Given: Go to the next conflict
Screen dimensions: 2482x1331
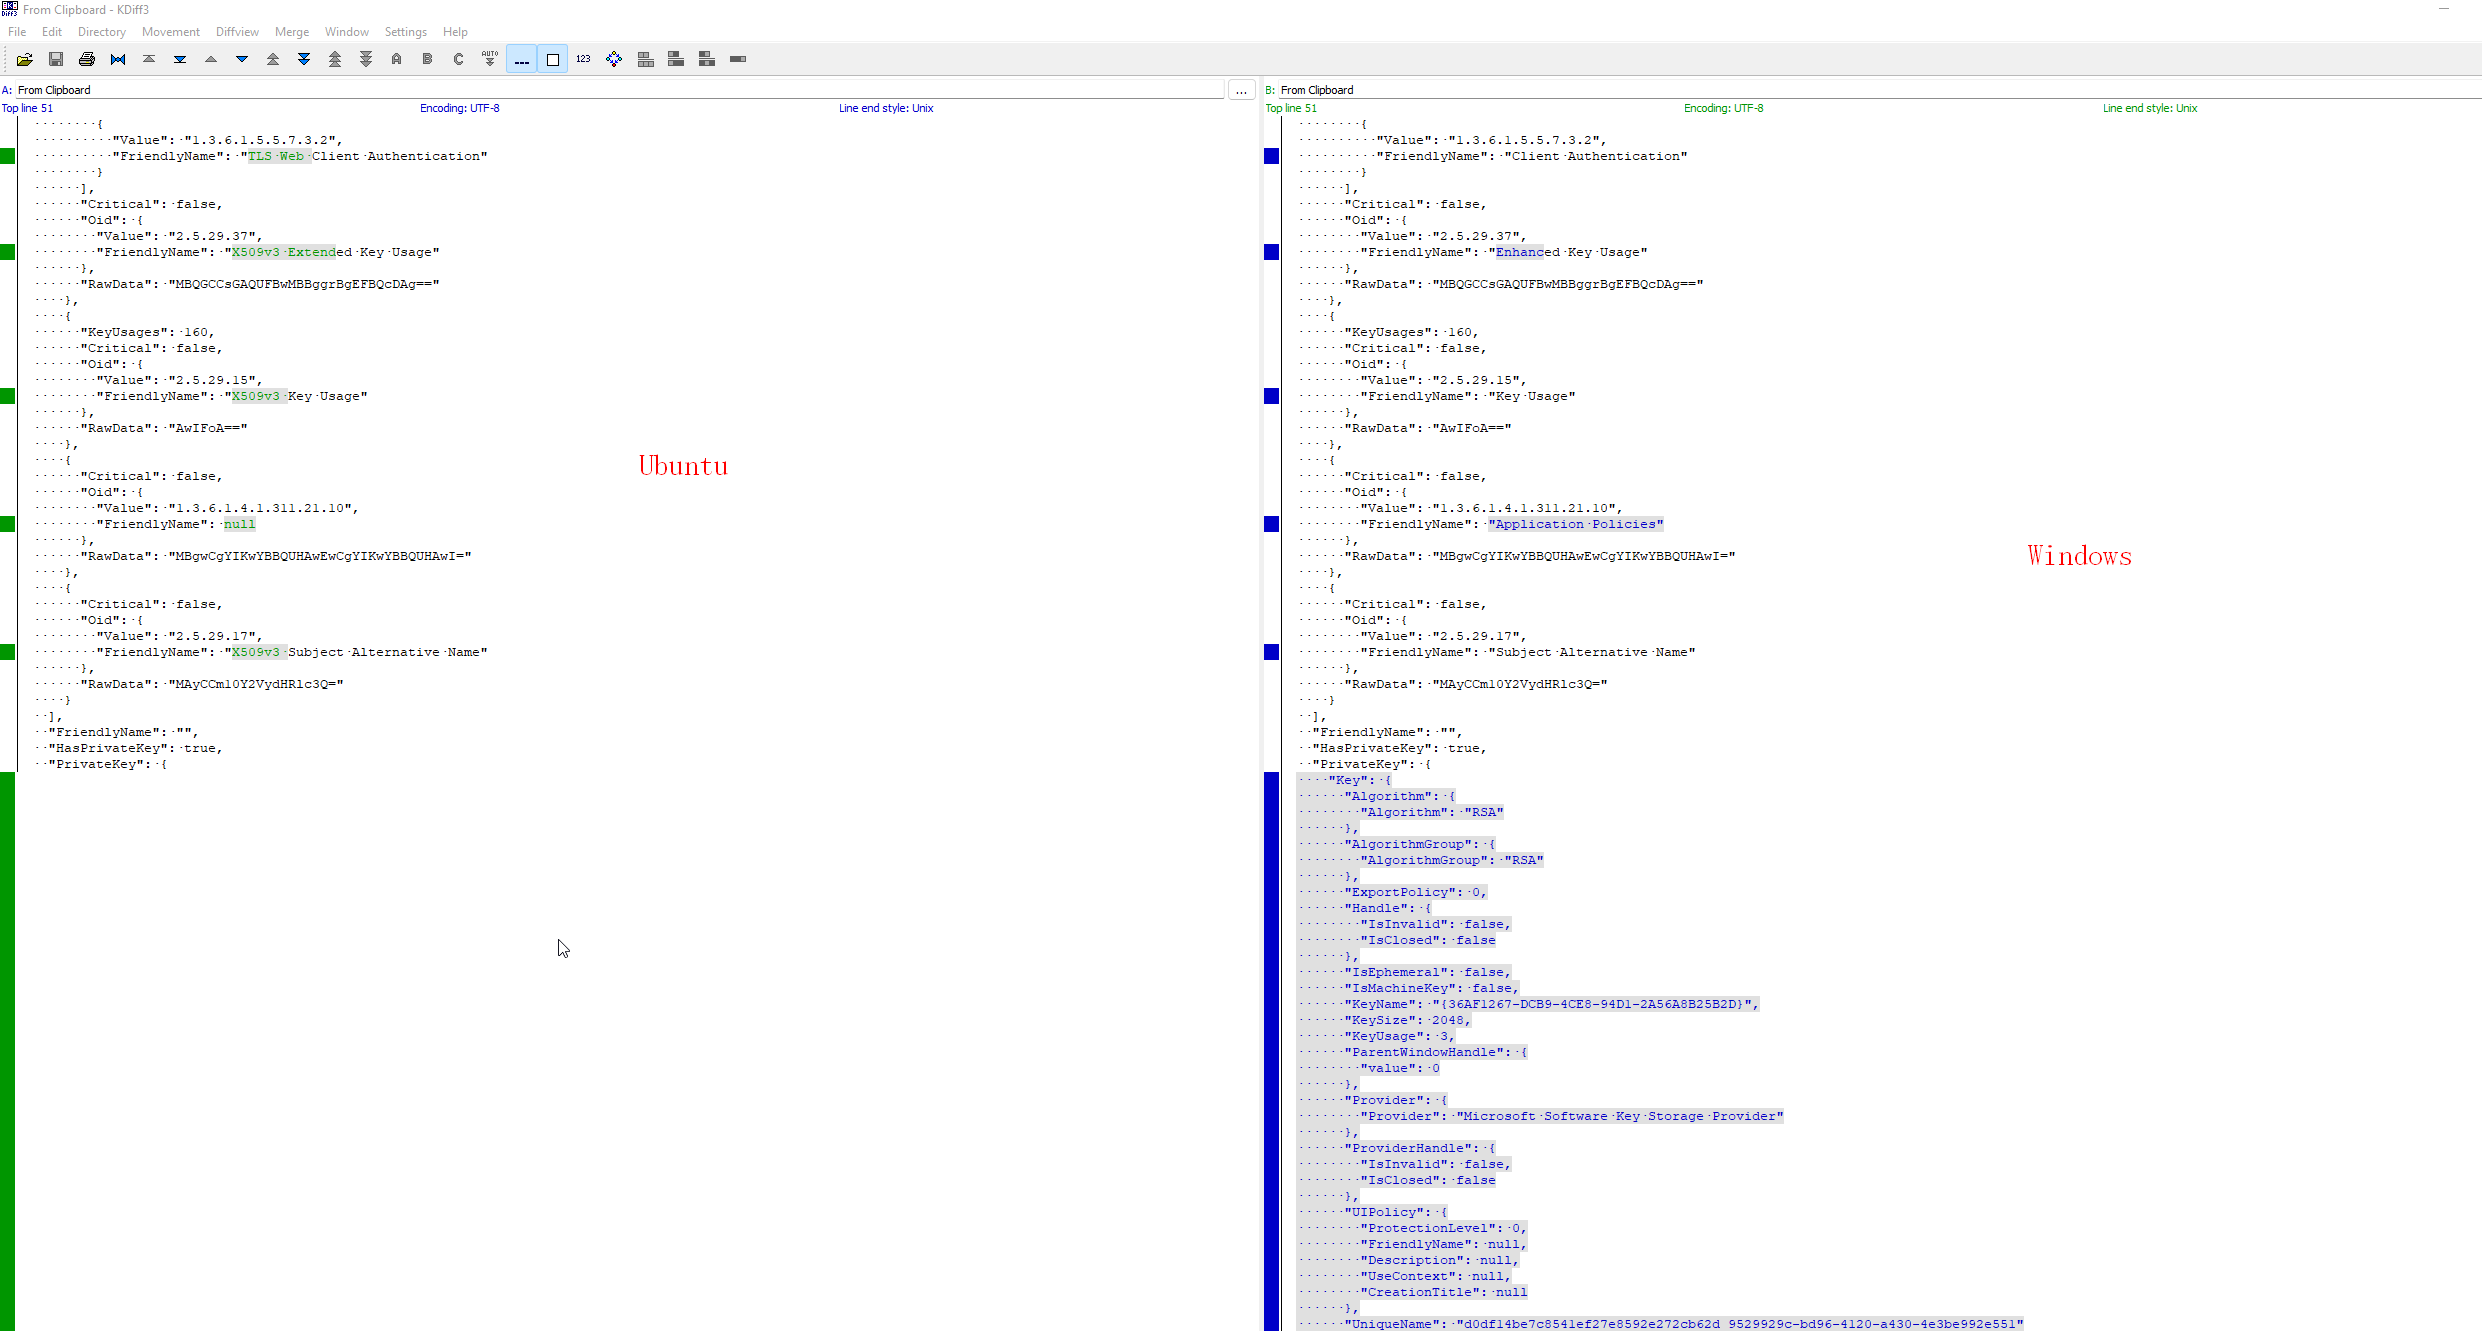Looking at the screenshot, I should click(x=304, y=59).
